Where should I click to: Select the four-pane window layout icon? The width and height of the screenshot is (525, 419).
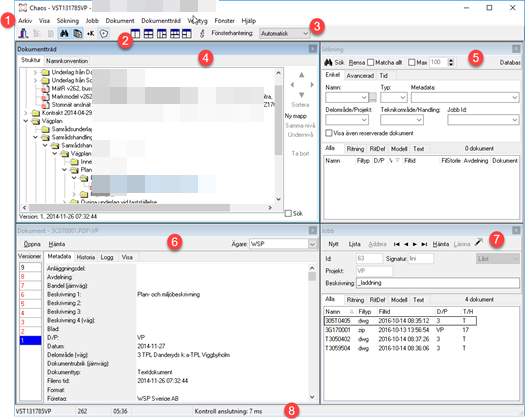coord(148,34)
